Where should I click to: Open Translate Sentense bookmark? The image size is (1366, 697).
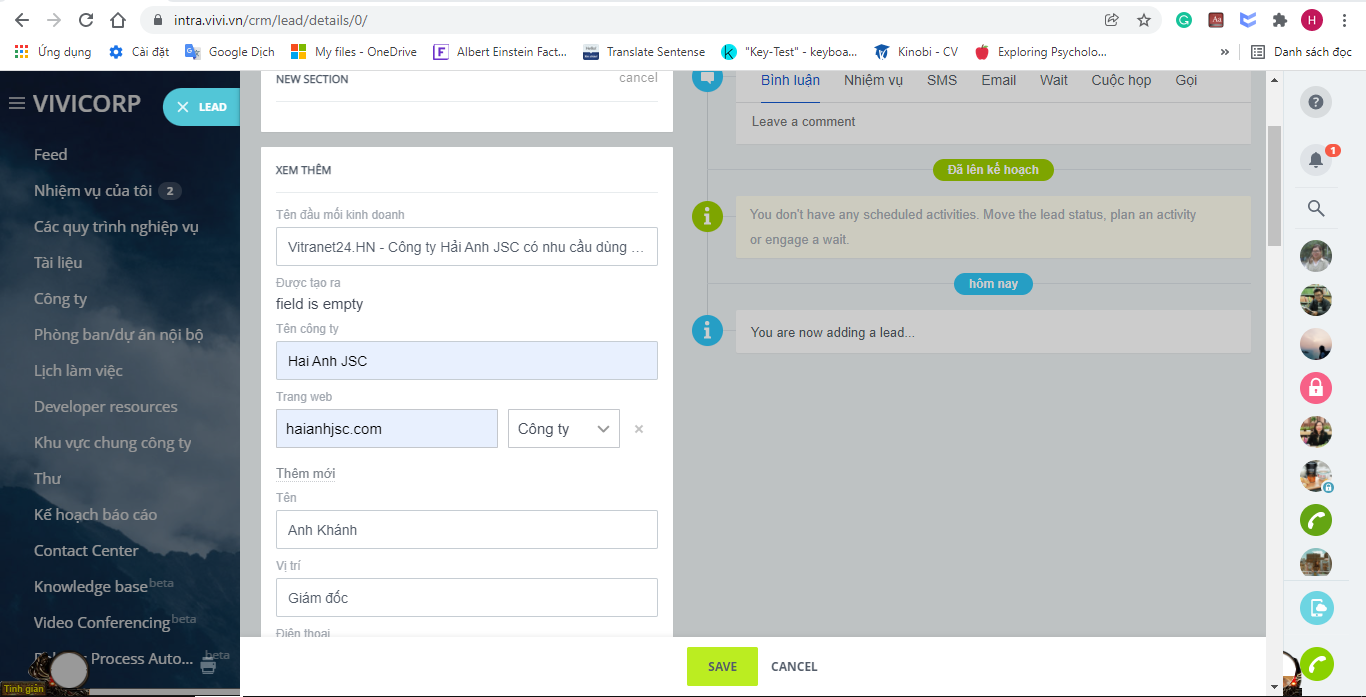(x=644, y=52)
